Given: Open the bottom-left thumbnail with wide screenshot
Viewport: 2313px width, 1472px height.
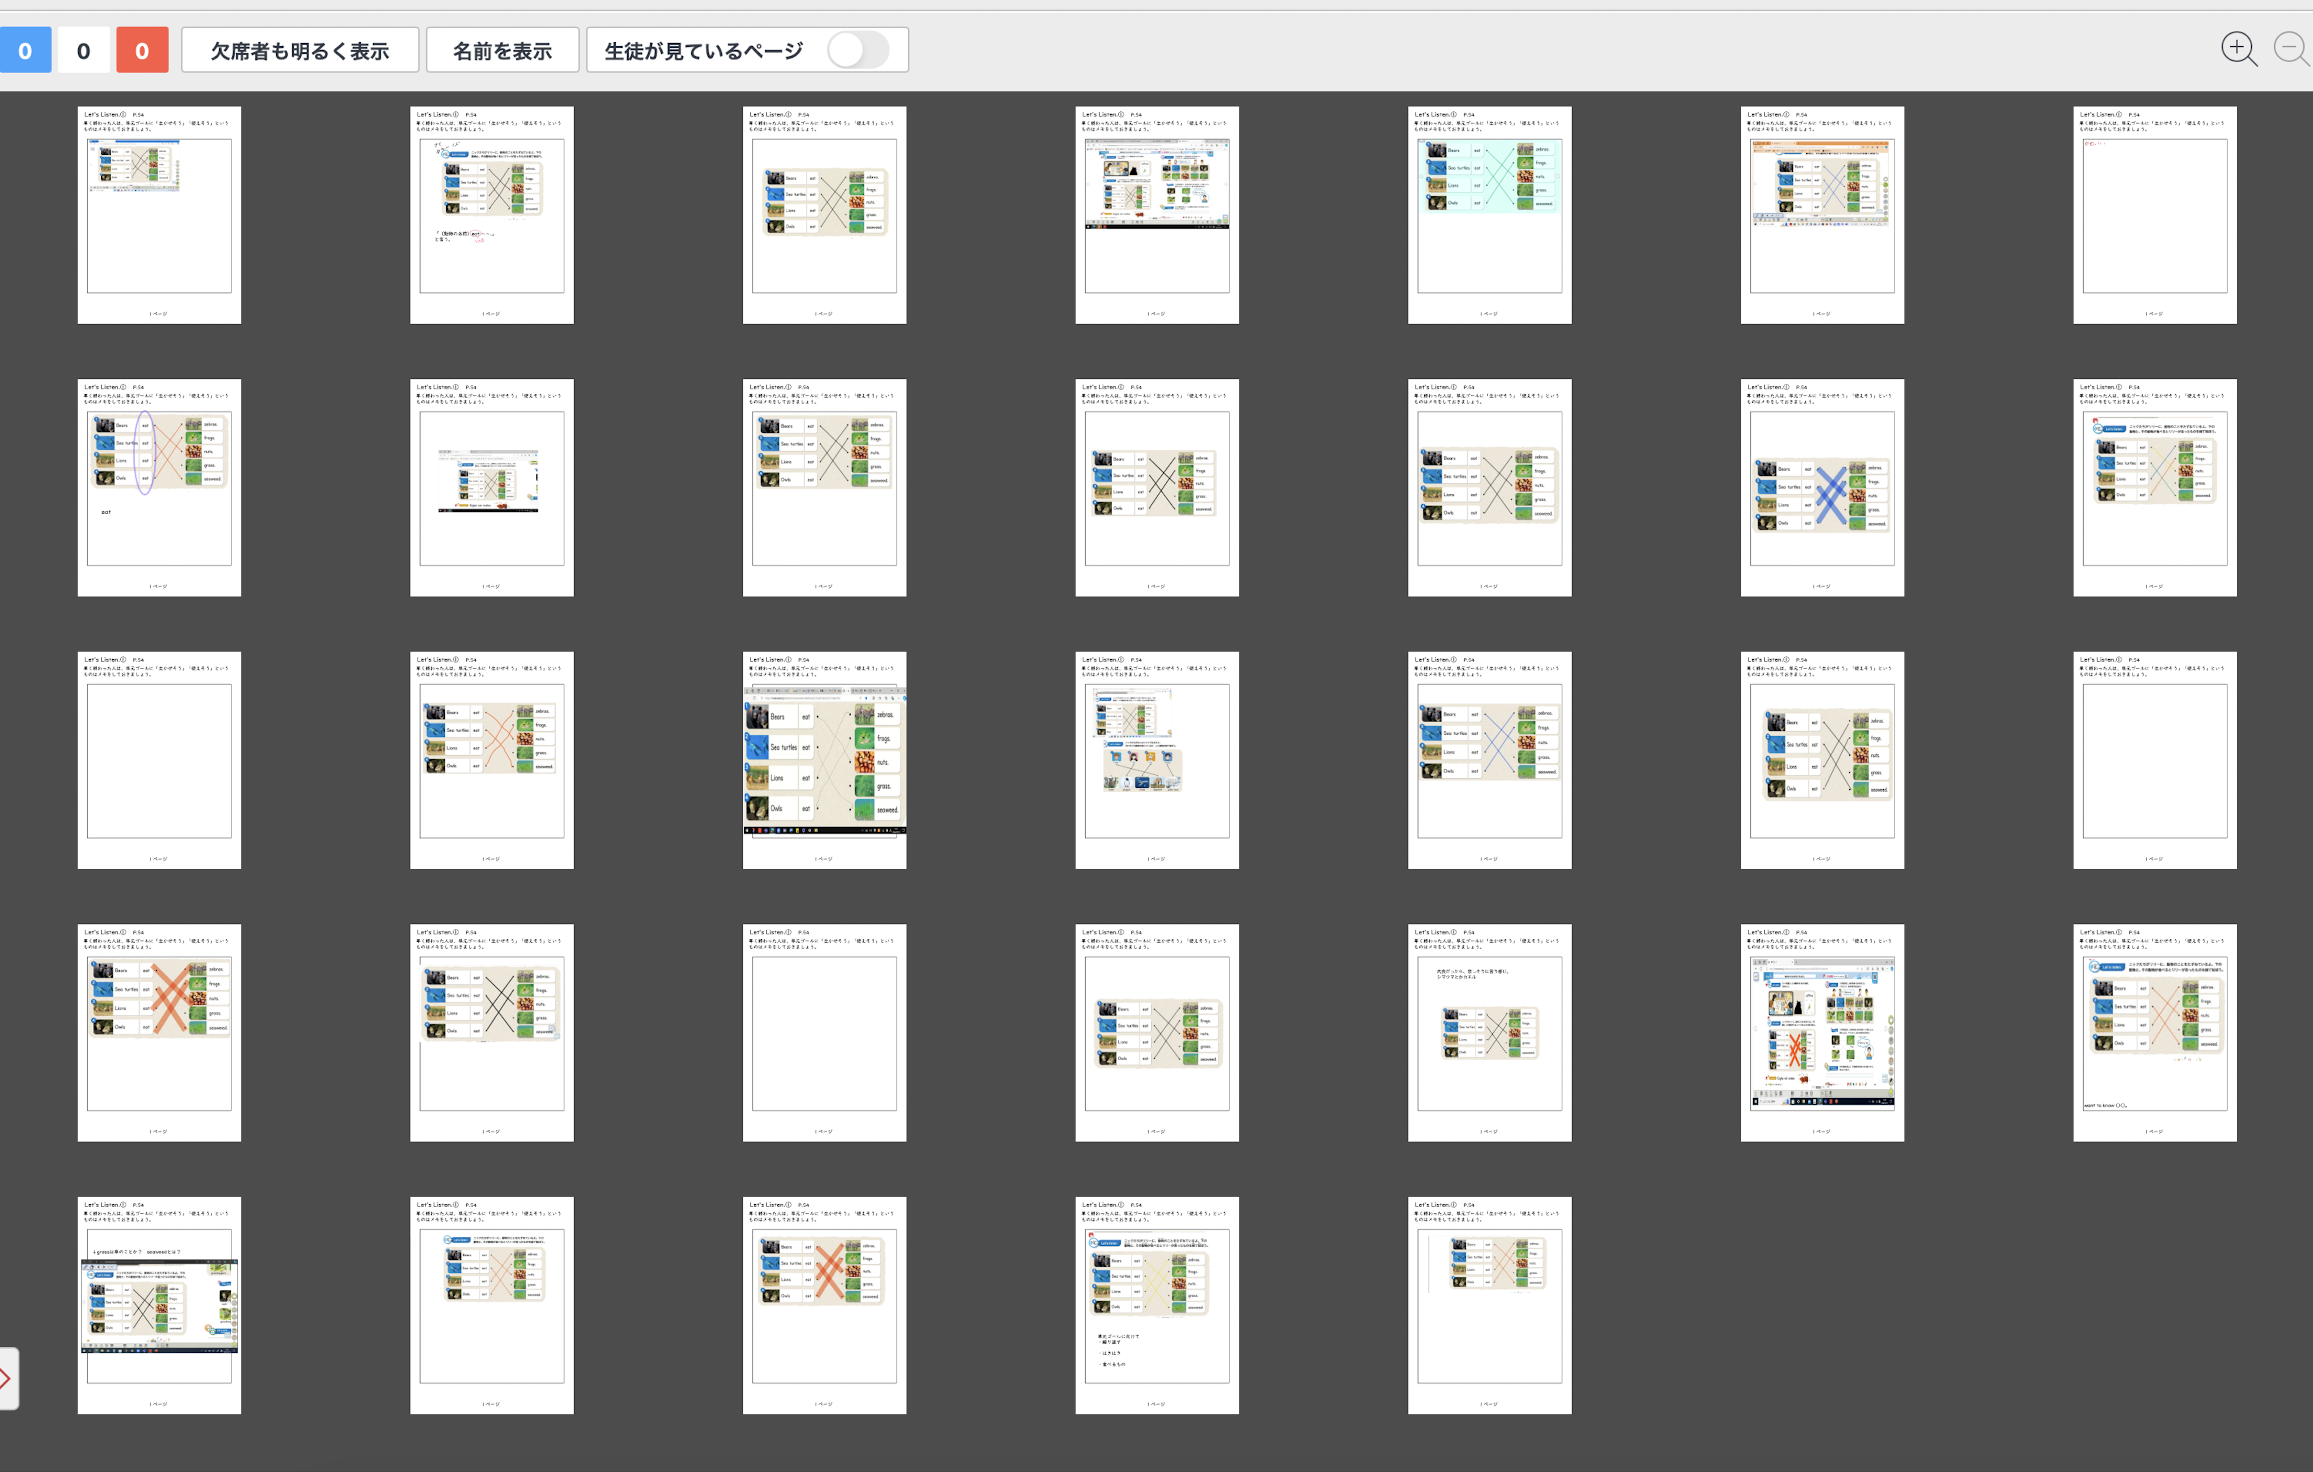Looking at the screenshot, I should coord(159,1305).
